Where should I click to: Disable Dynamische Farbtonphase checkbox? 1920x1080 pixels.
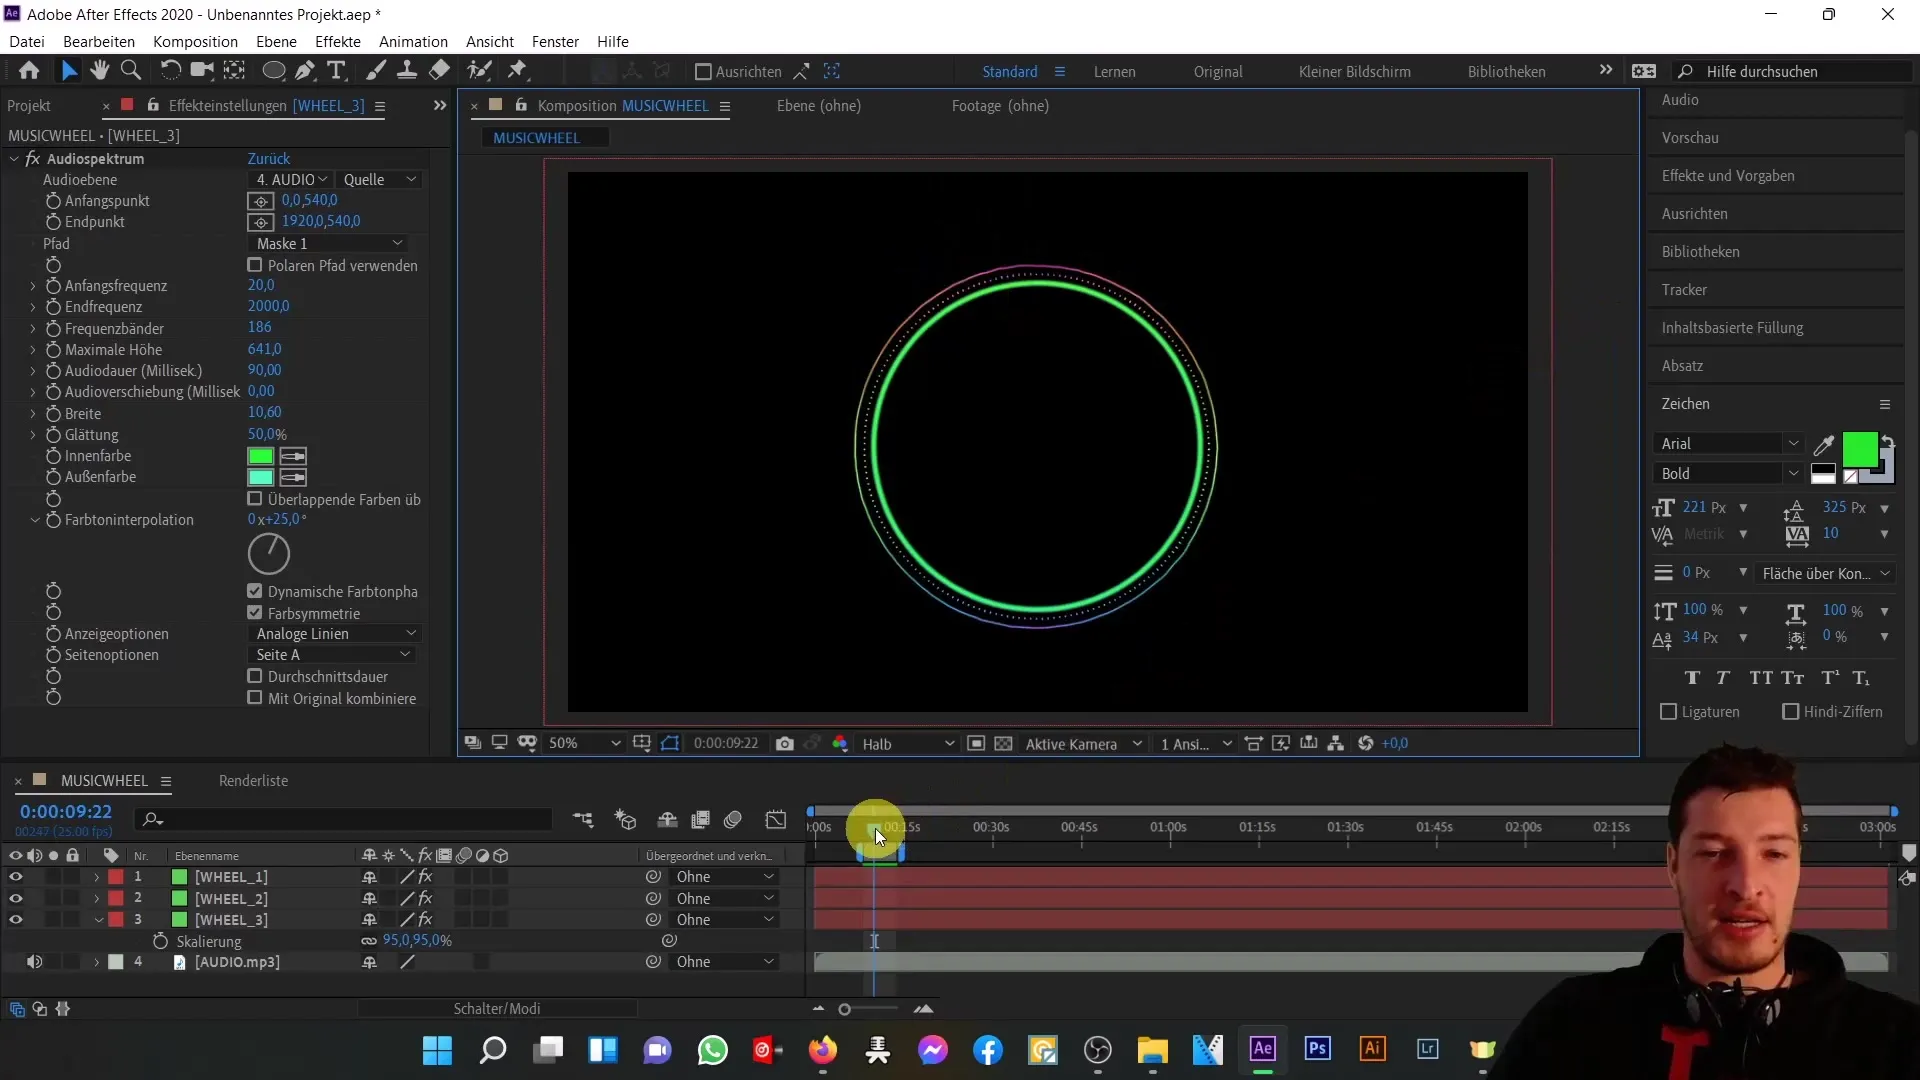tap(255, 592)
